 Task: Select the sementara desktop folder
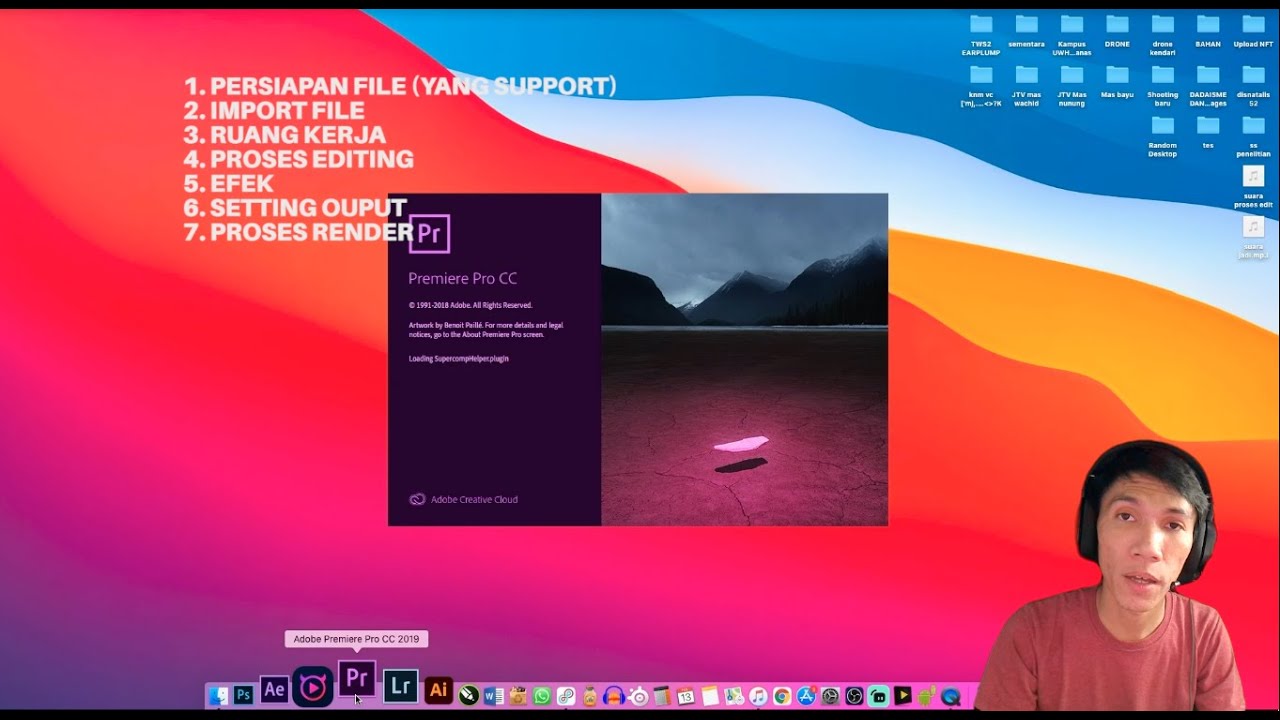point(1026,30)
